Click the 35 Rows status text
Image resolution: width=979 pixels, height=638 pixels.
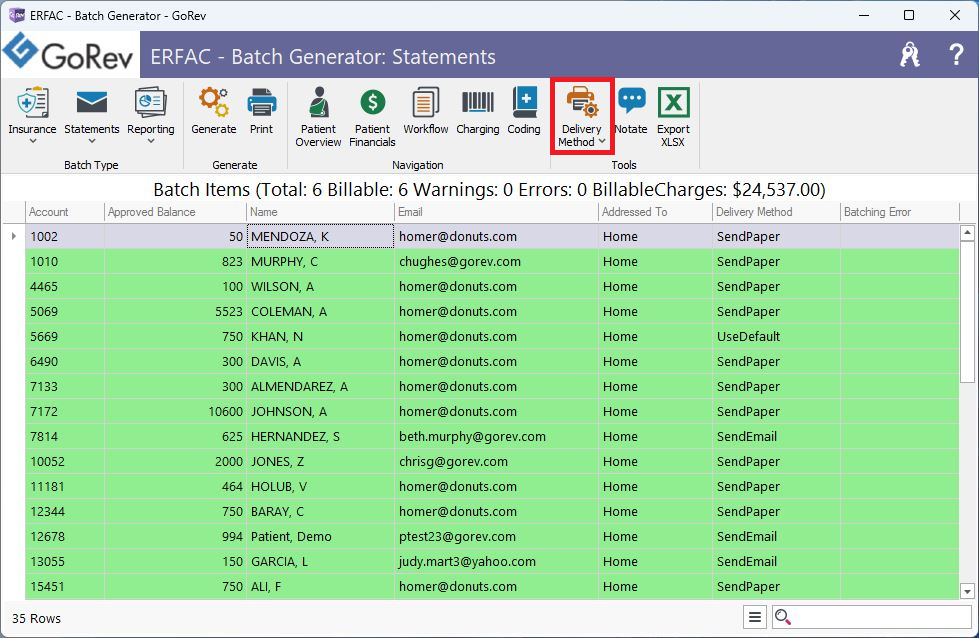click(36, 618)
